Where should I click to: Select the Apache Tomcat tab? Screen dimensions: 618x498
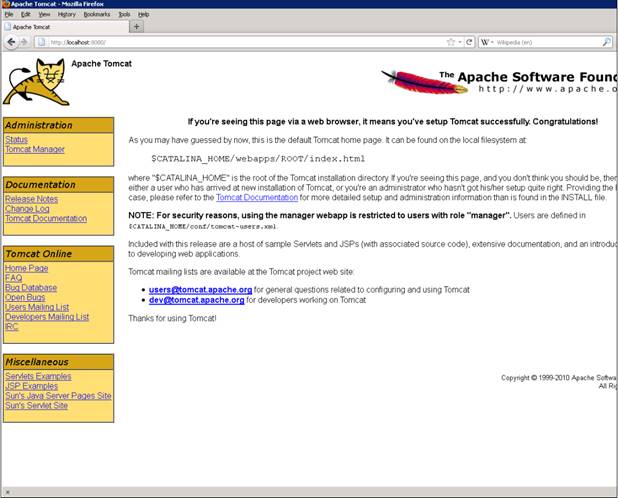[60, 27]
